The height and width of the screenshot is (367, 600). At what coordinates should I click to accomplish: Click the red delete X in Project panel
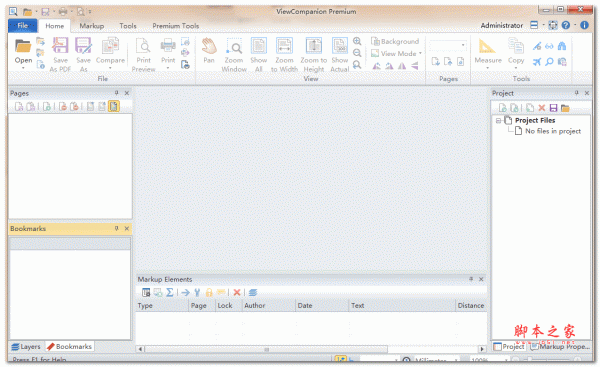(x=541, y=108)
